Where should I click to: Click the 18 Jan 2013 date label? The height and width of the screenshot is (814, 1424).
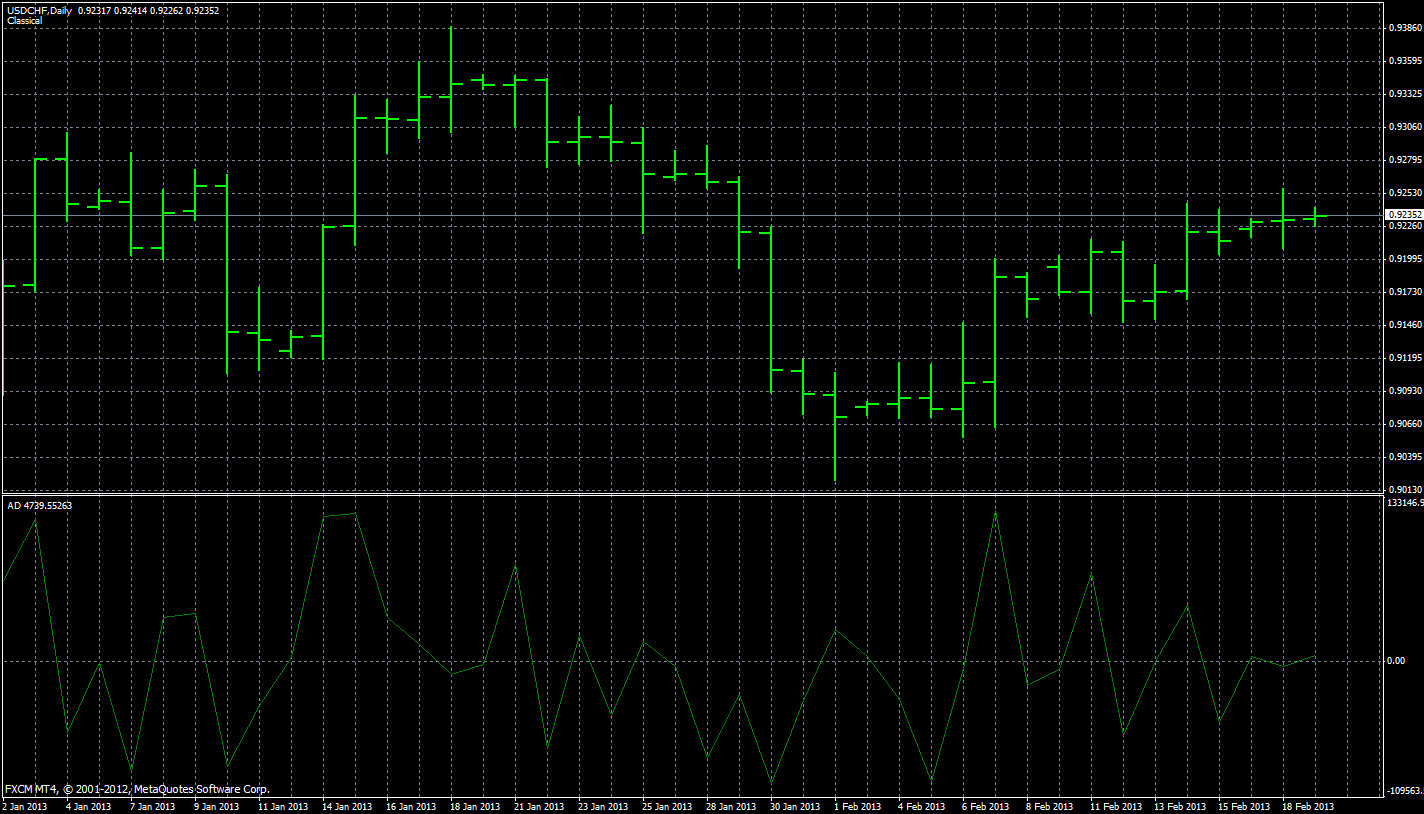(x=475, y=807)
